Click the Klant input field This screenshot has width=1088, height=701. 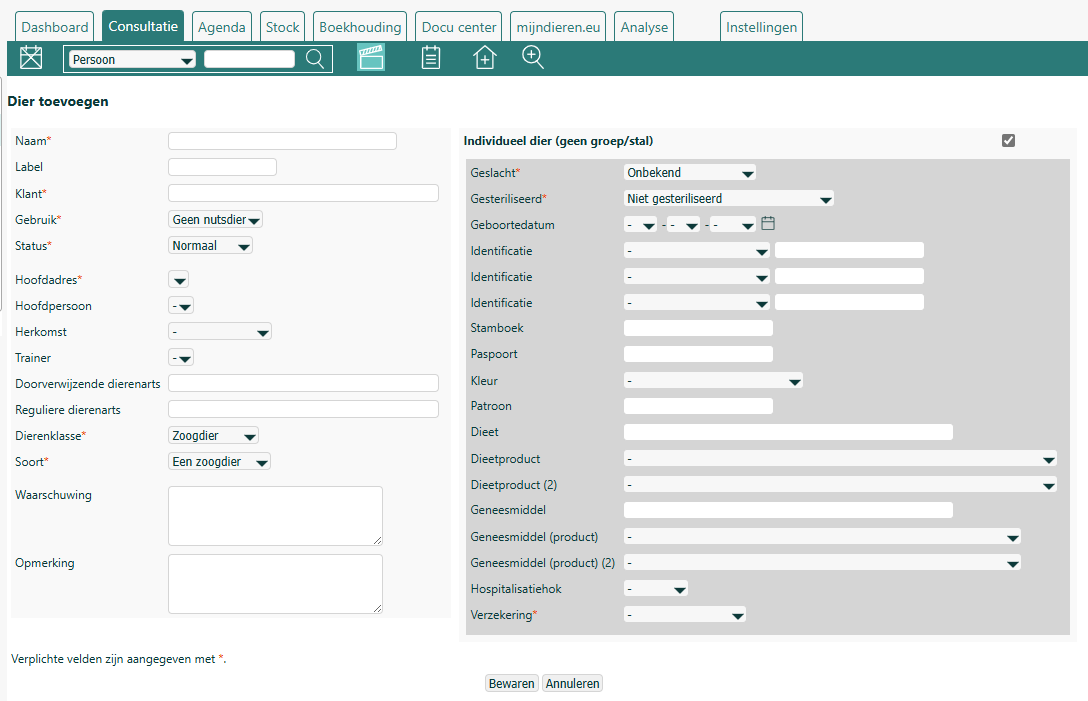tap(303, 193)
